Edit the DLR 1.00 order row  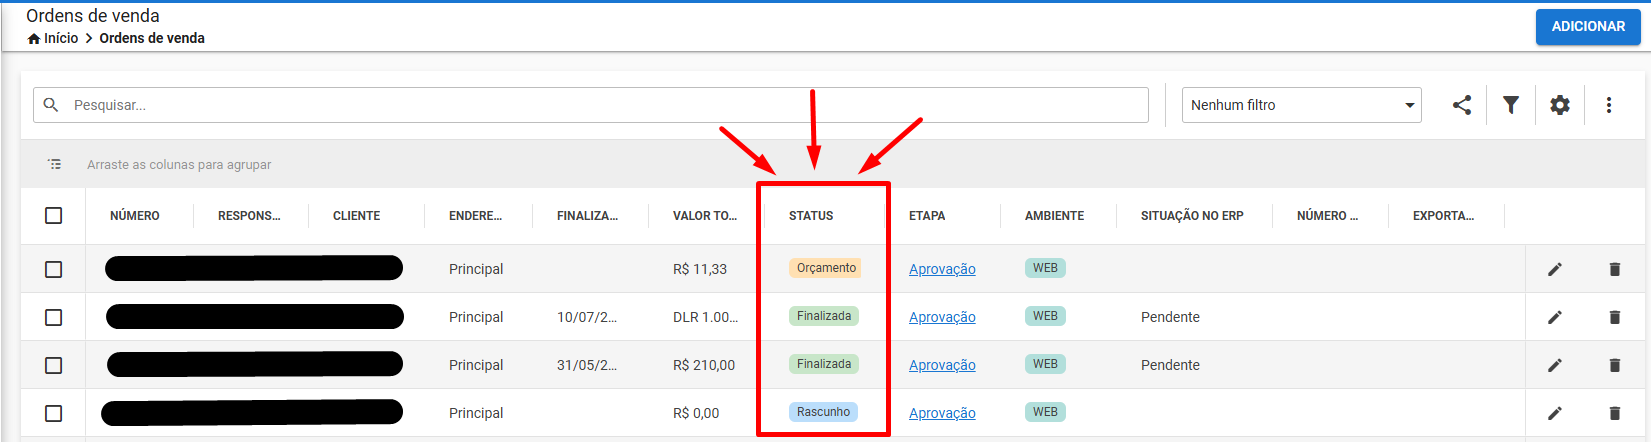pyautogui.click(x=1555, y=317)
